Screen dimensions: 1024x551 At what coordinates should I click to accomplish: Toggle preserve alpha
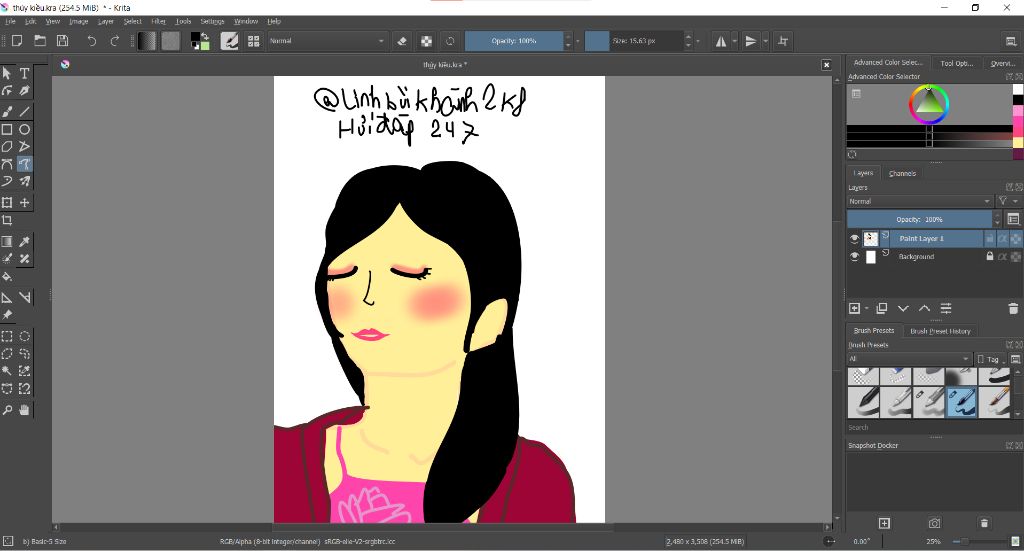point(426,40)
